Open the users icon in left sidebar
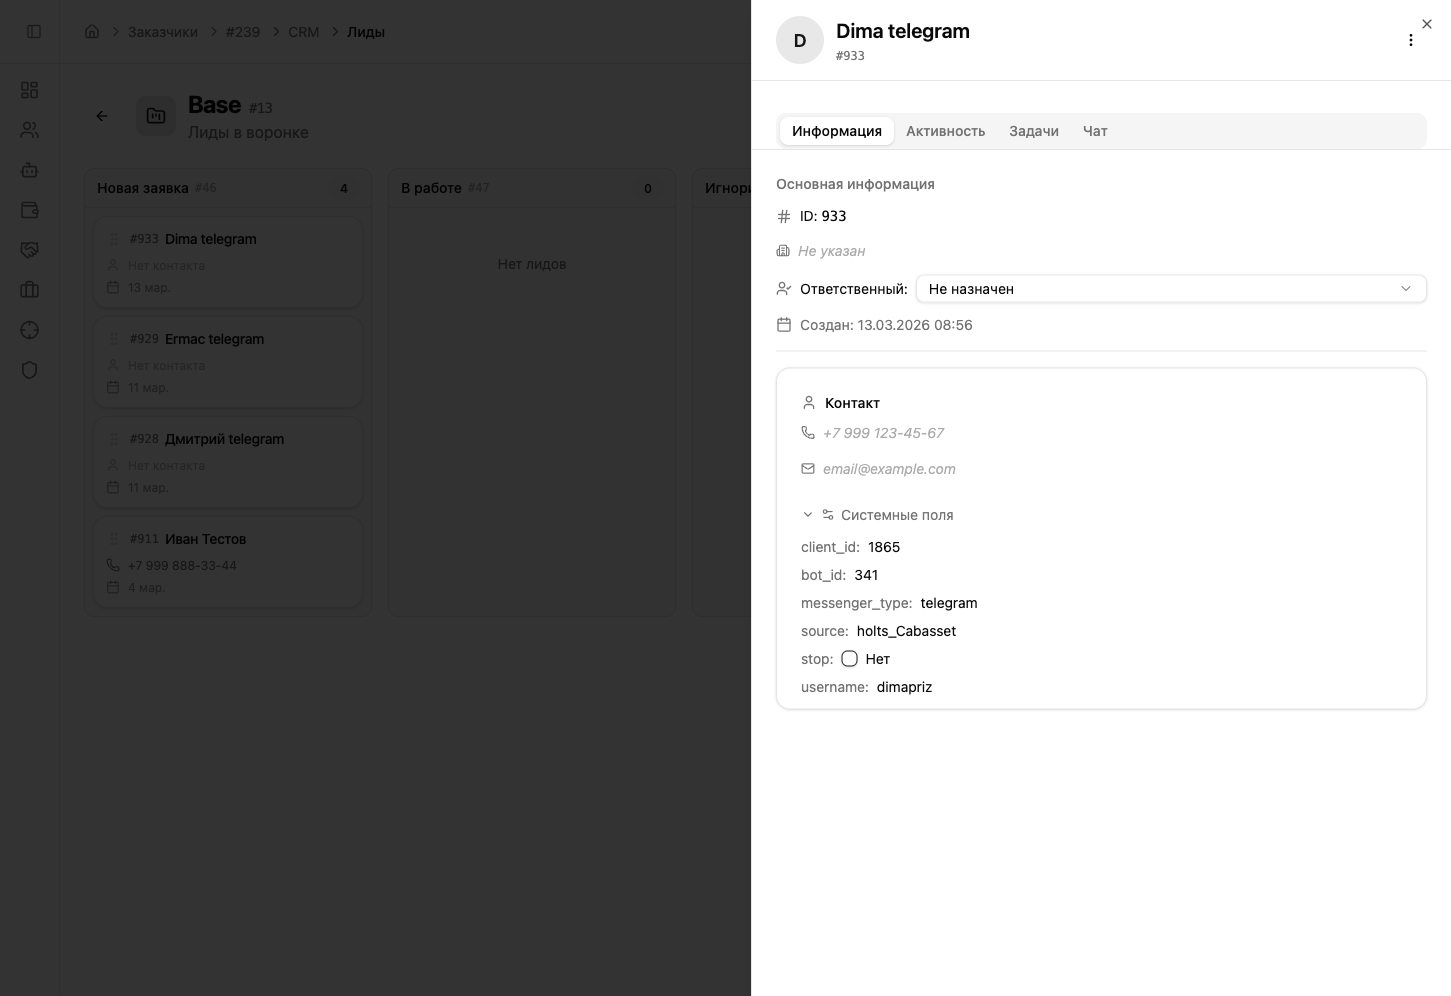This screenshot has height=996, width=1451. [x=29, y=130]
